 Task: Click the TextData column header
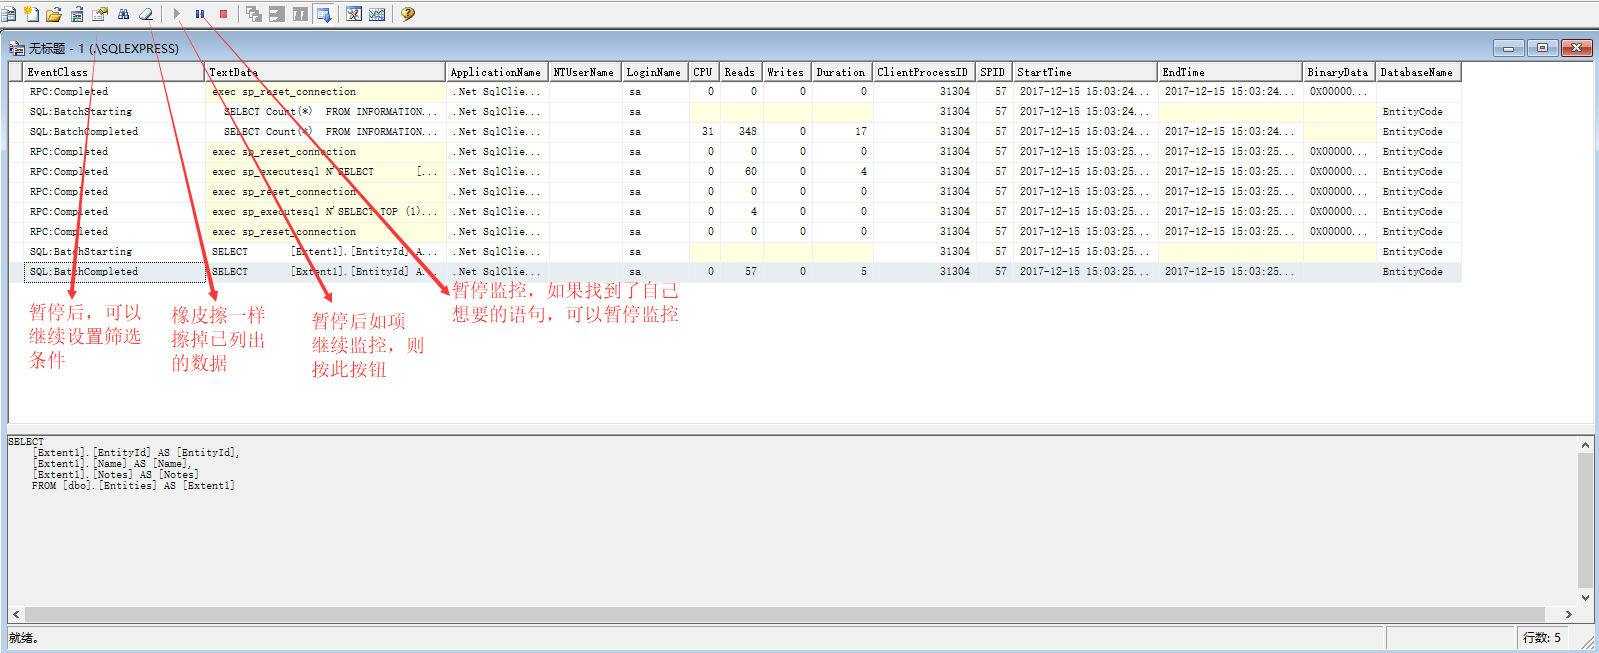(x=325, y=72)
